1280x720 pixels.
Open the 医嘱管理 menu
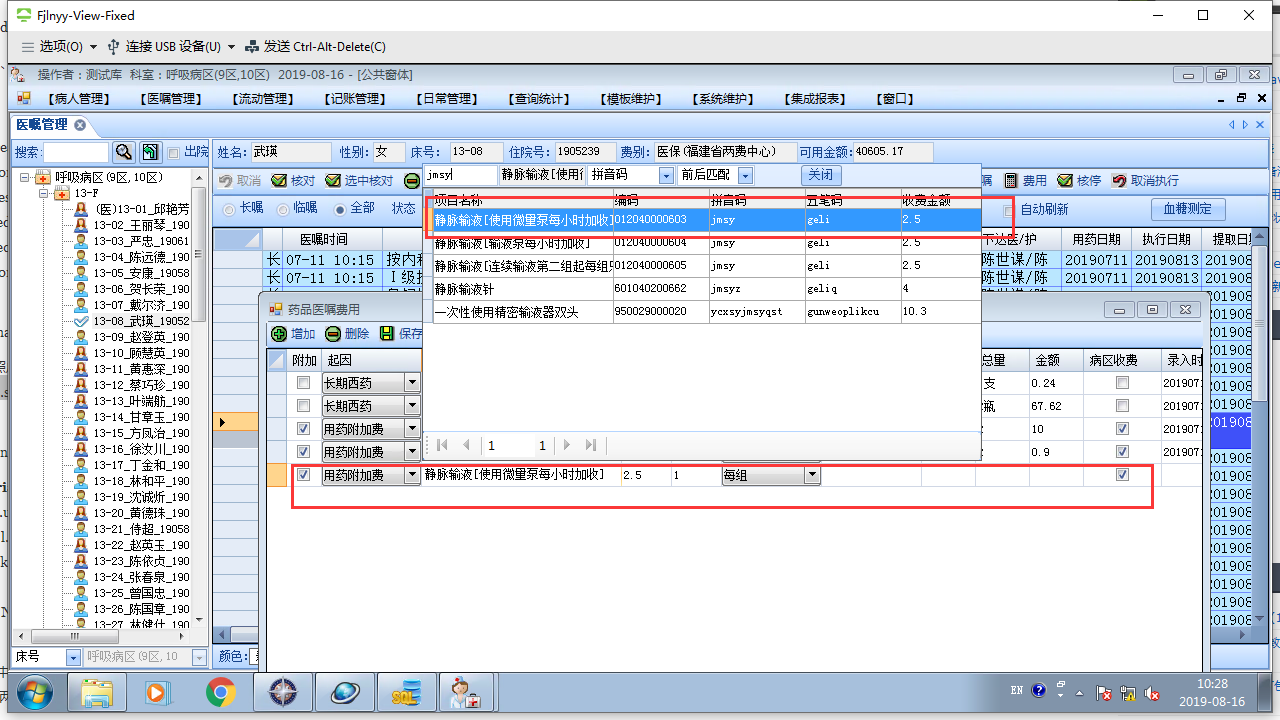(x=172, y=99)
